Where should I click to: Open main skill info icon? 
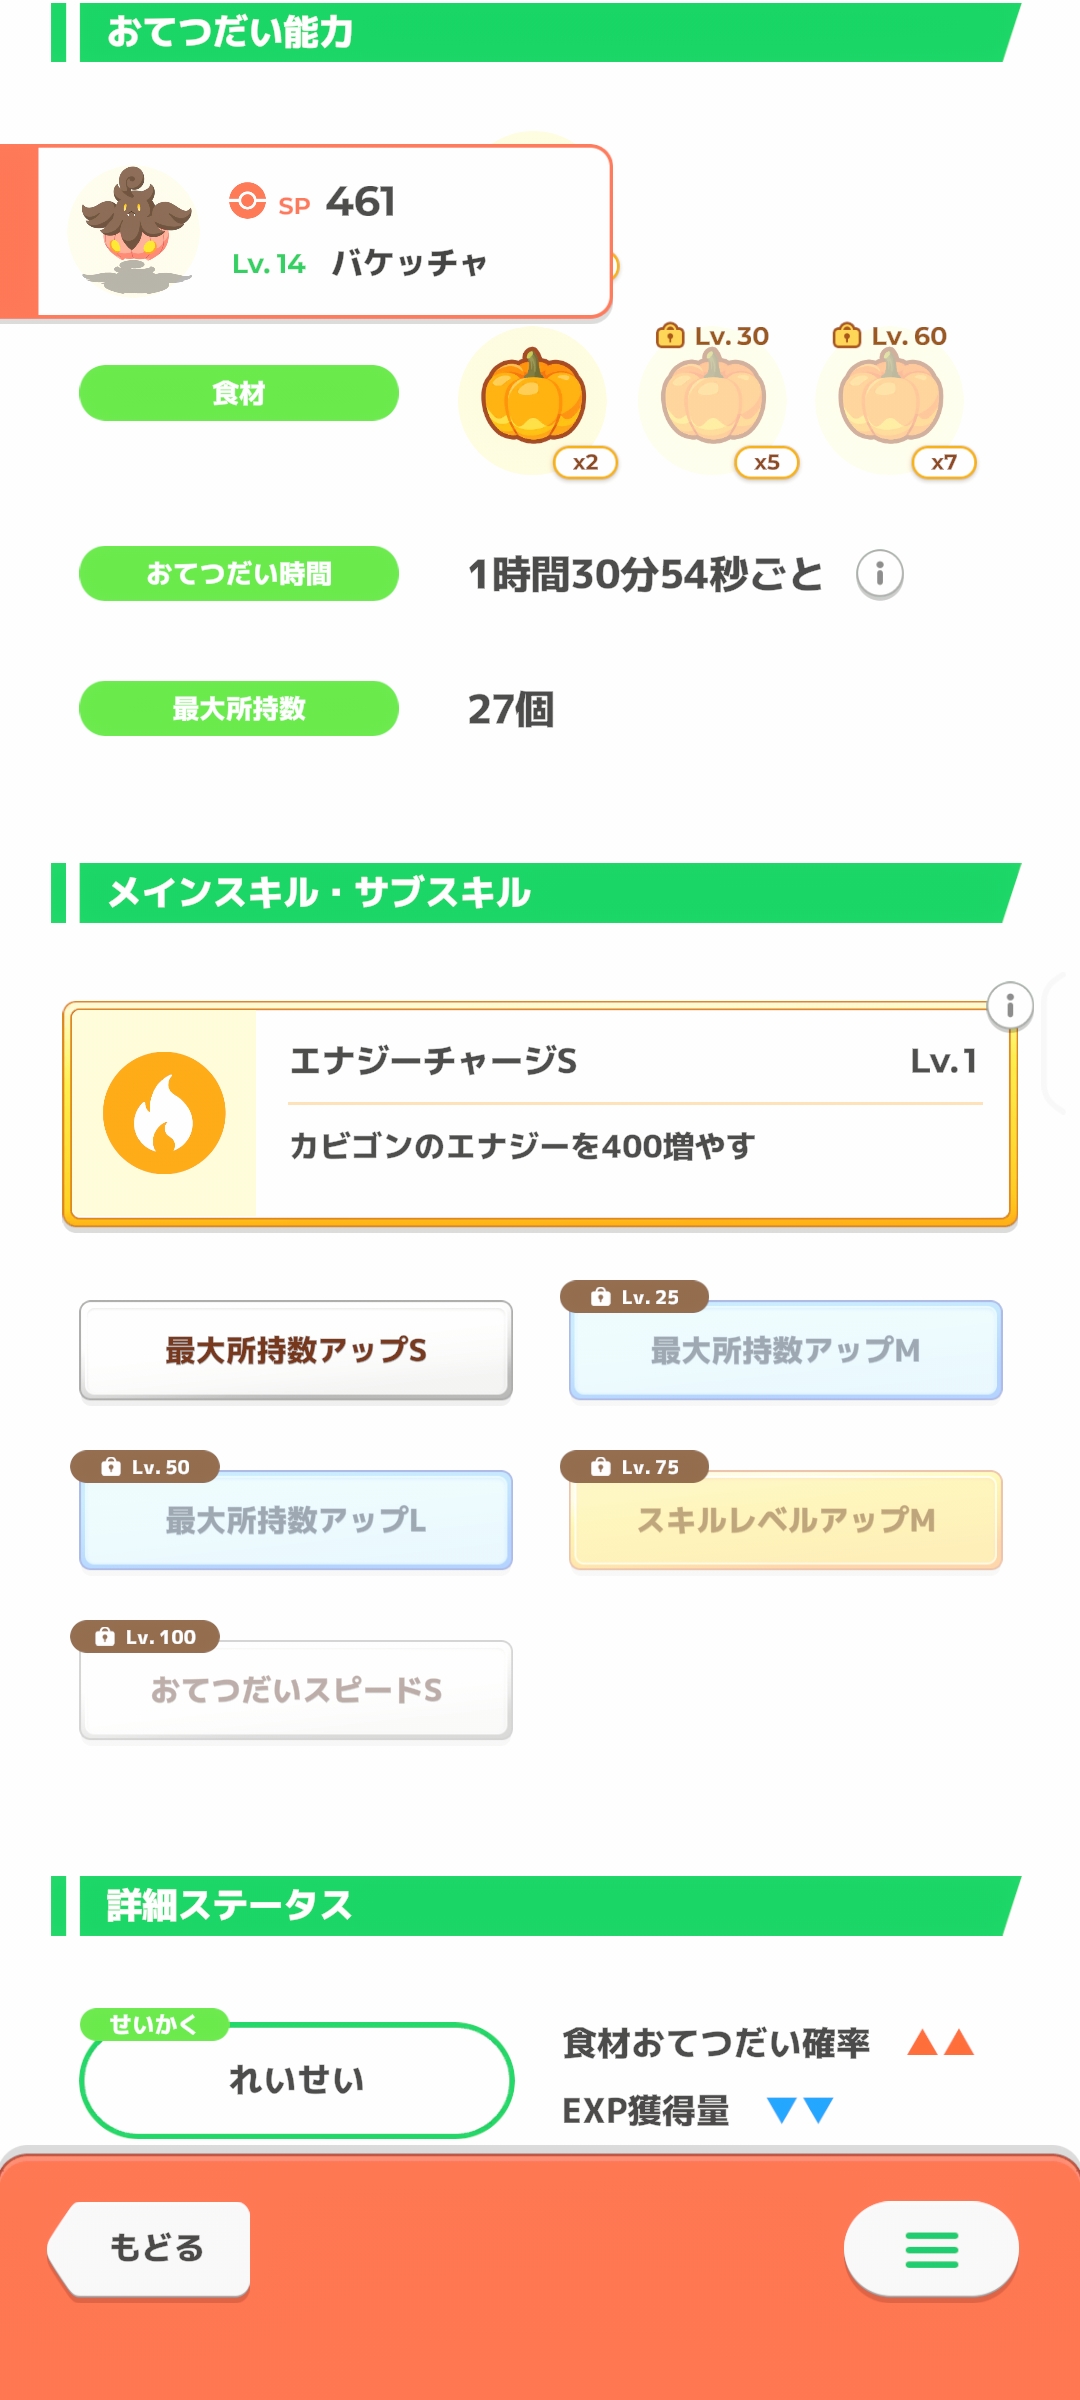[1009, 1005]
